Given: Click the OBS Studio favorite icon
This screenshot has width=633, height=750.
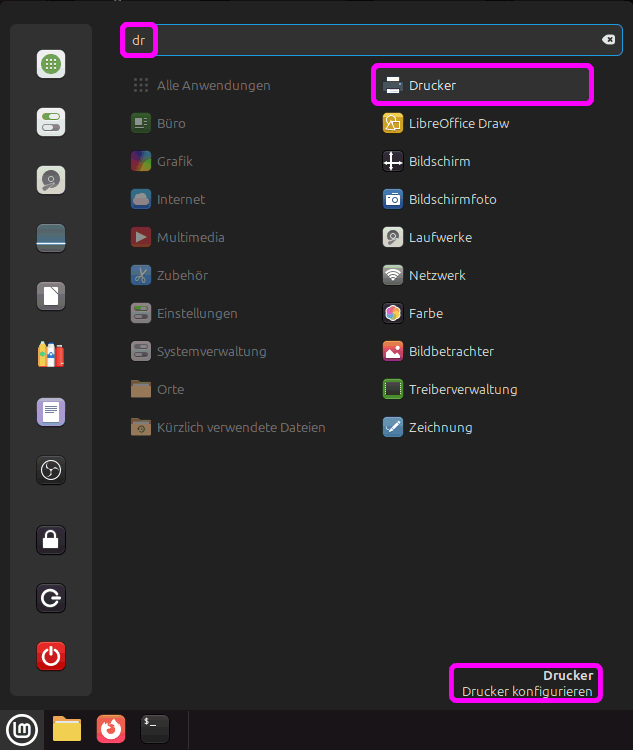Looking at the screenshot, I should (51, 470).
